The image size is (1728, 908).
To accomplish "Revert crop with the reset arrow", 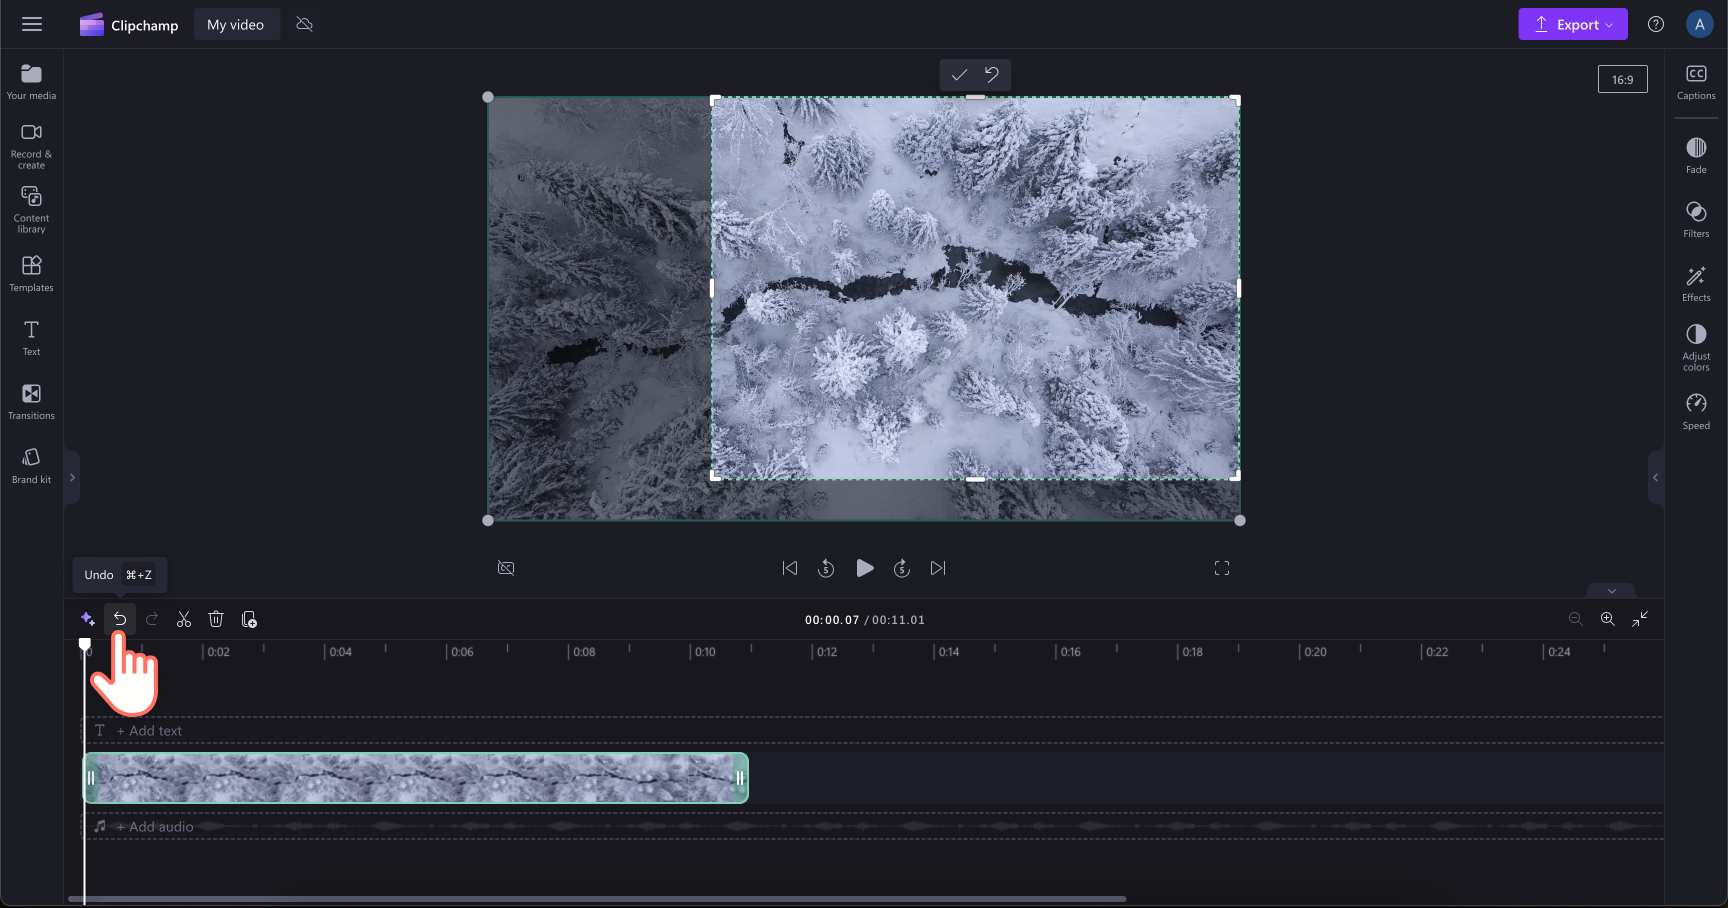I will click(992, 75).
